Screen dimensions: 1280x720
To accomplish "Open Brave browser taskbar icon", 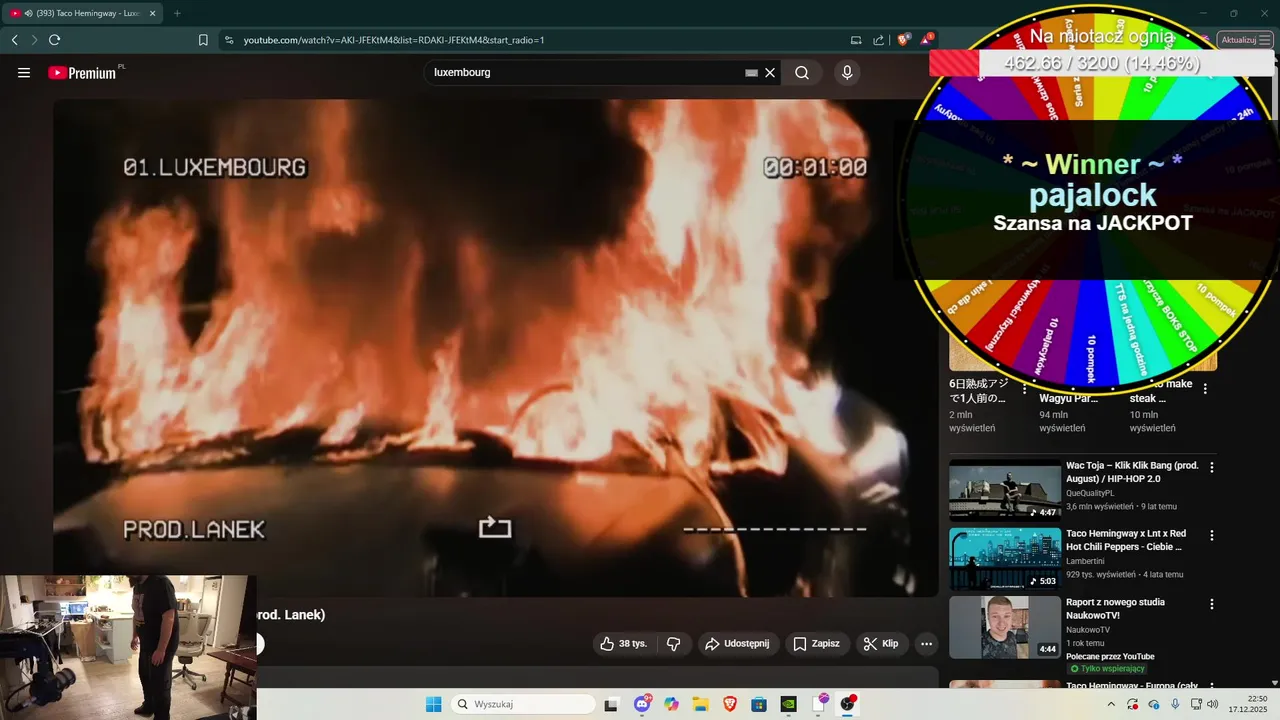I will coord(729,704).
